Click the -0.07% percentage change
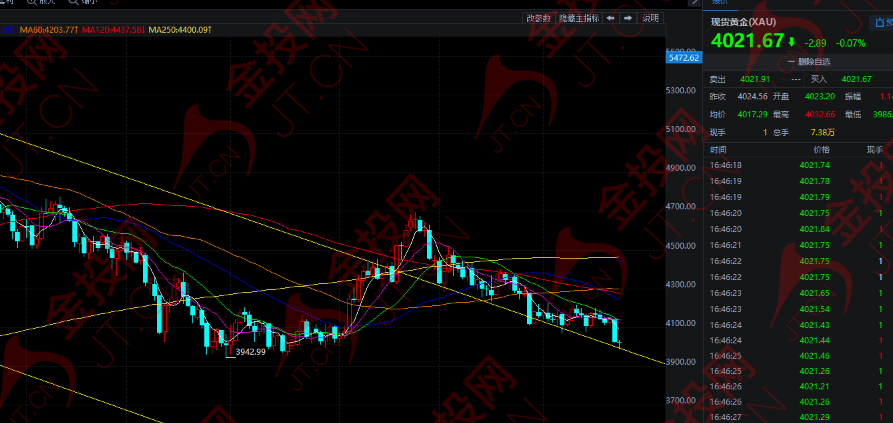This screenshot has height=423, width=893. point(850,43)
